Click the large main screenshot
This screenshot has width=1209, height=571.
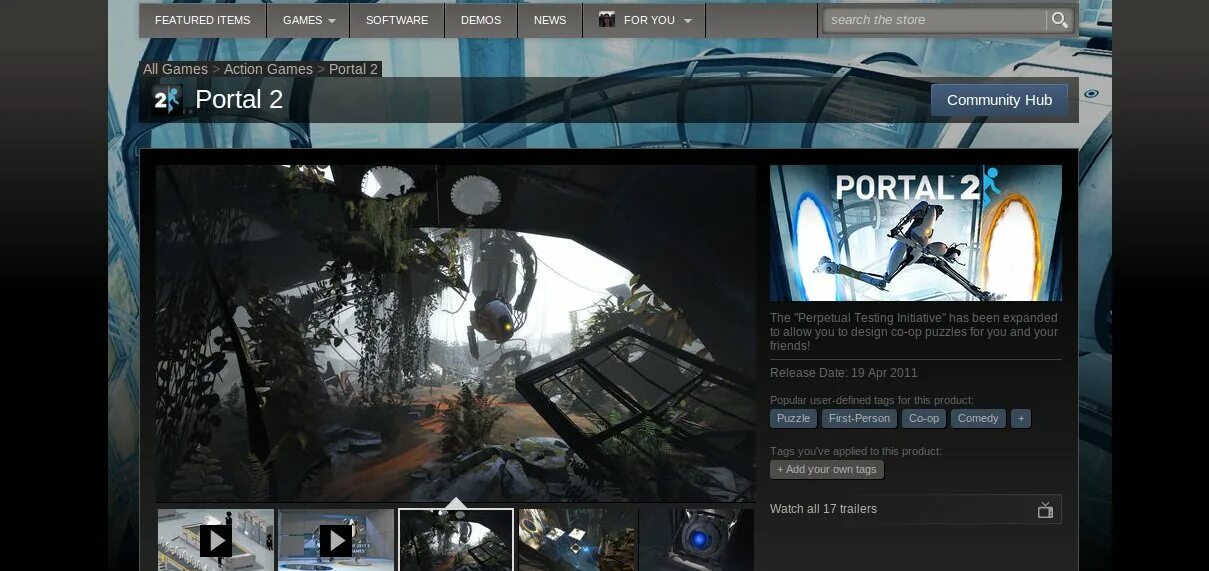[456, 333]
